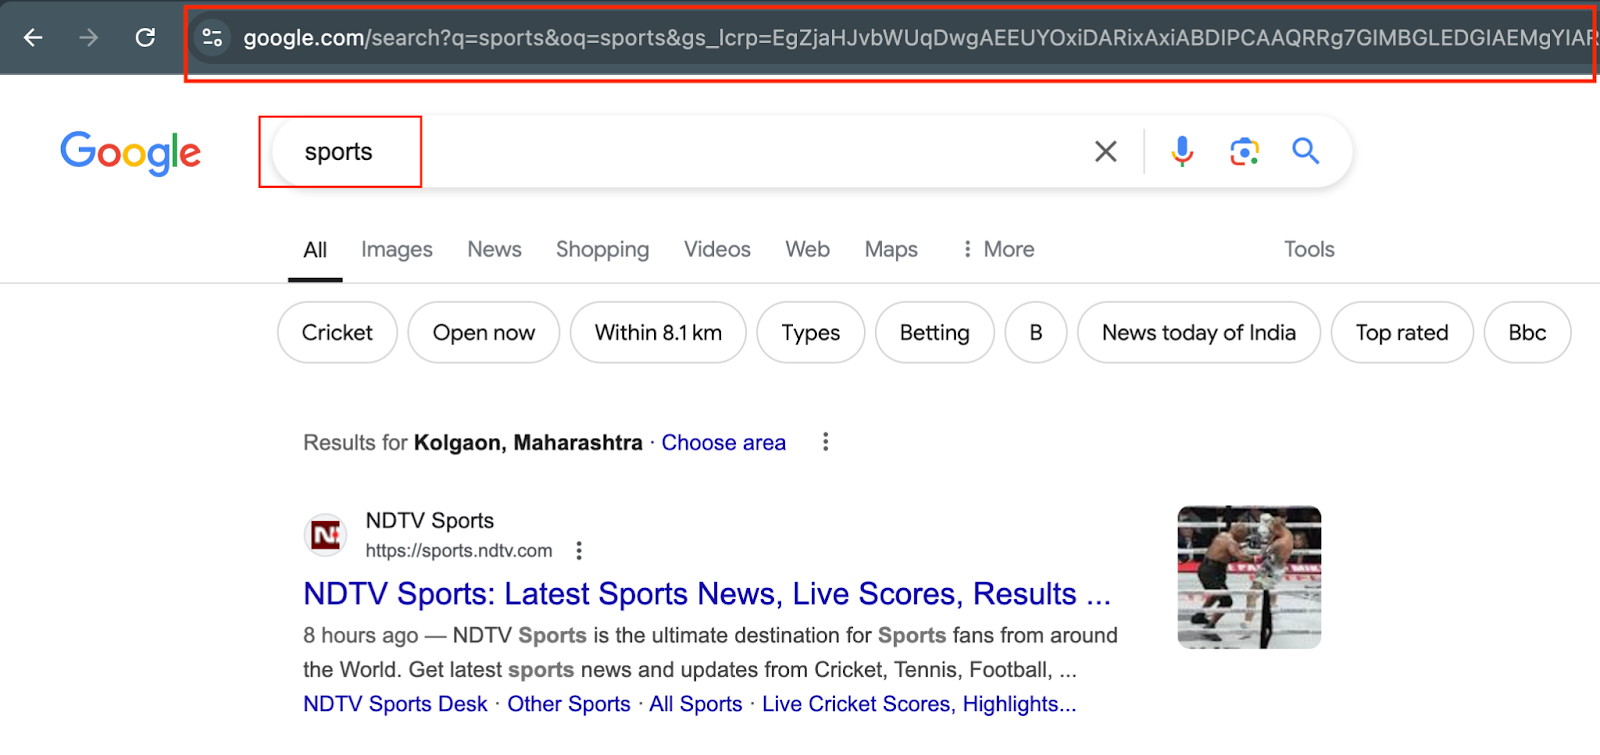
Task: Click the address bar URL
Action: 920,38
